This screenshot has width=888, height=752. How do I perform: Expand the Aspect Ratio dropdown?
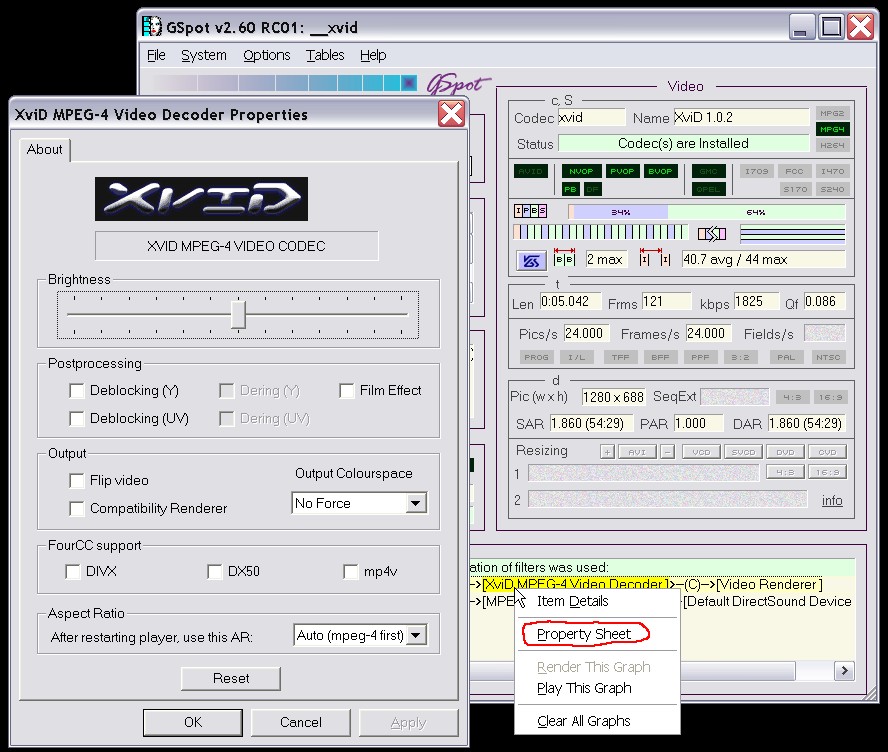point(416,635)
